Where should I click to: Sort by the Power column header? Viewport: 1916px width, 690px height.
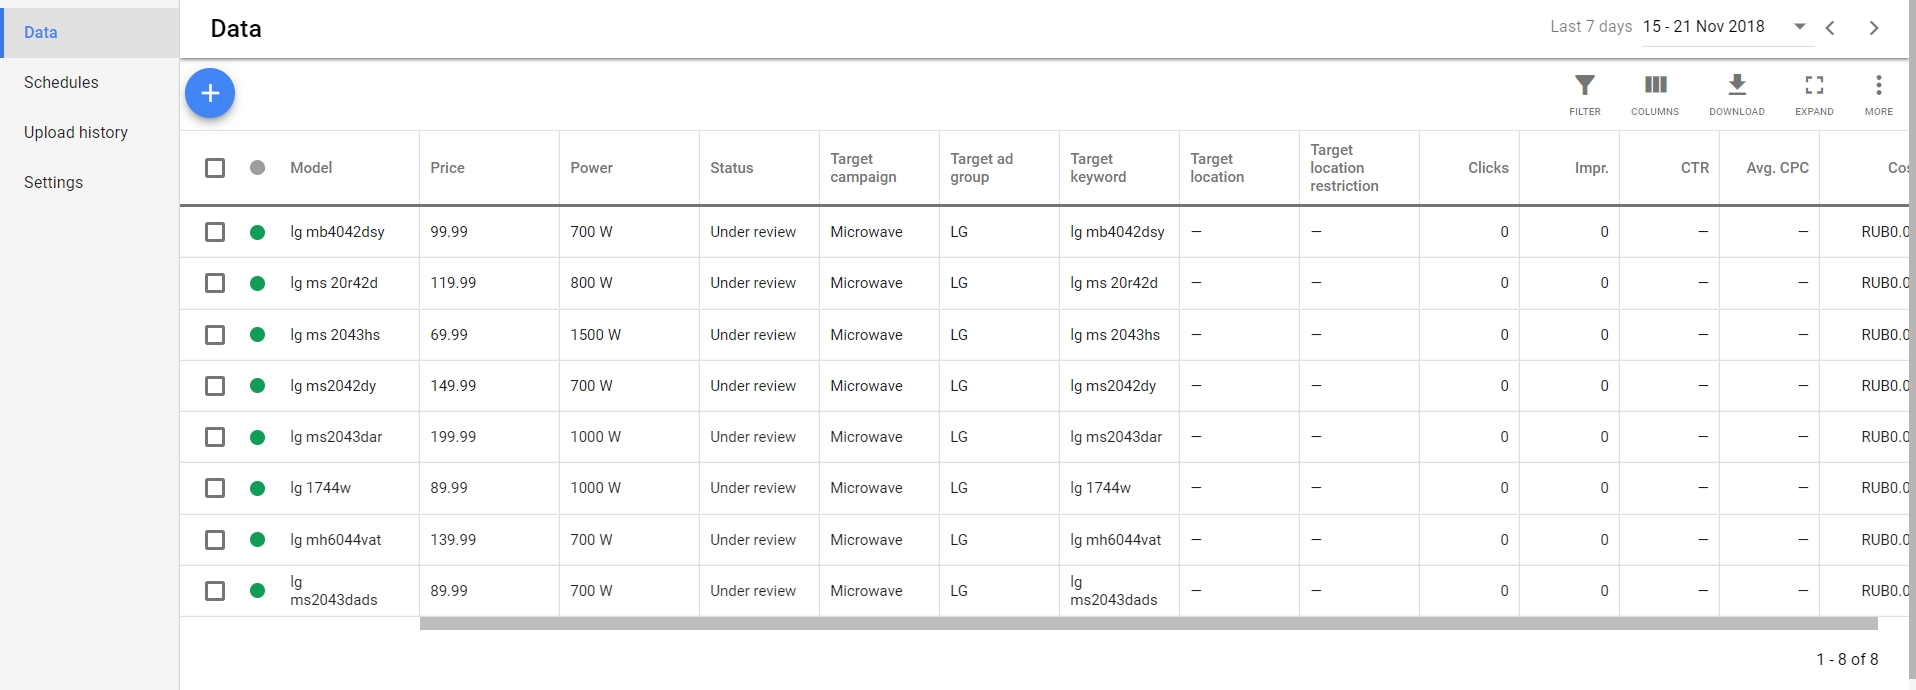coord(591,168)
